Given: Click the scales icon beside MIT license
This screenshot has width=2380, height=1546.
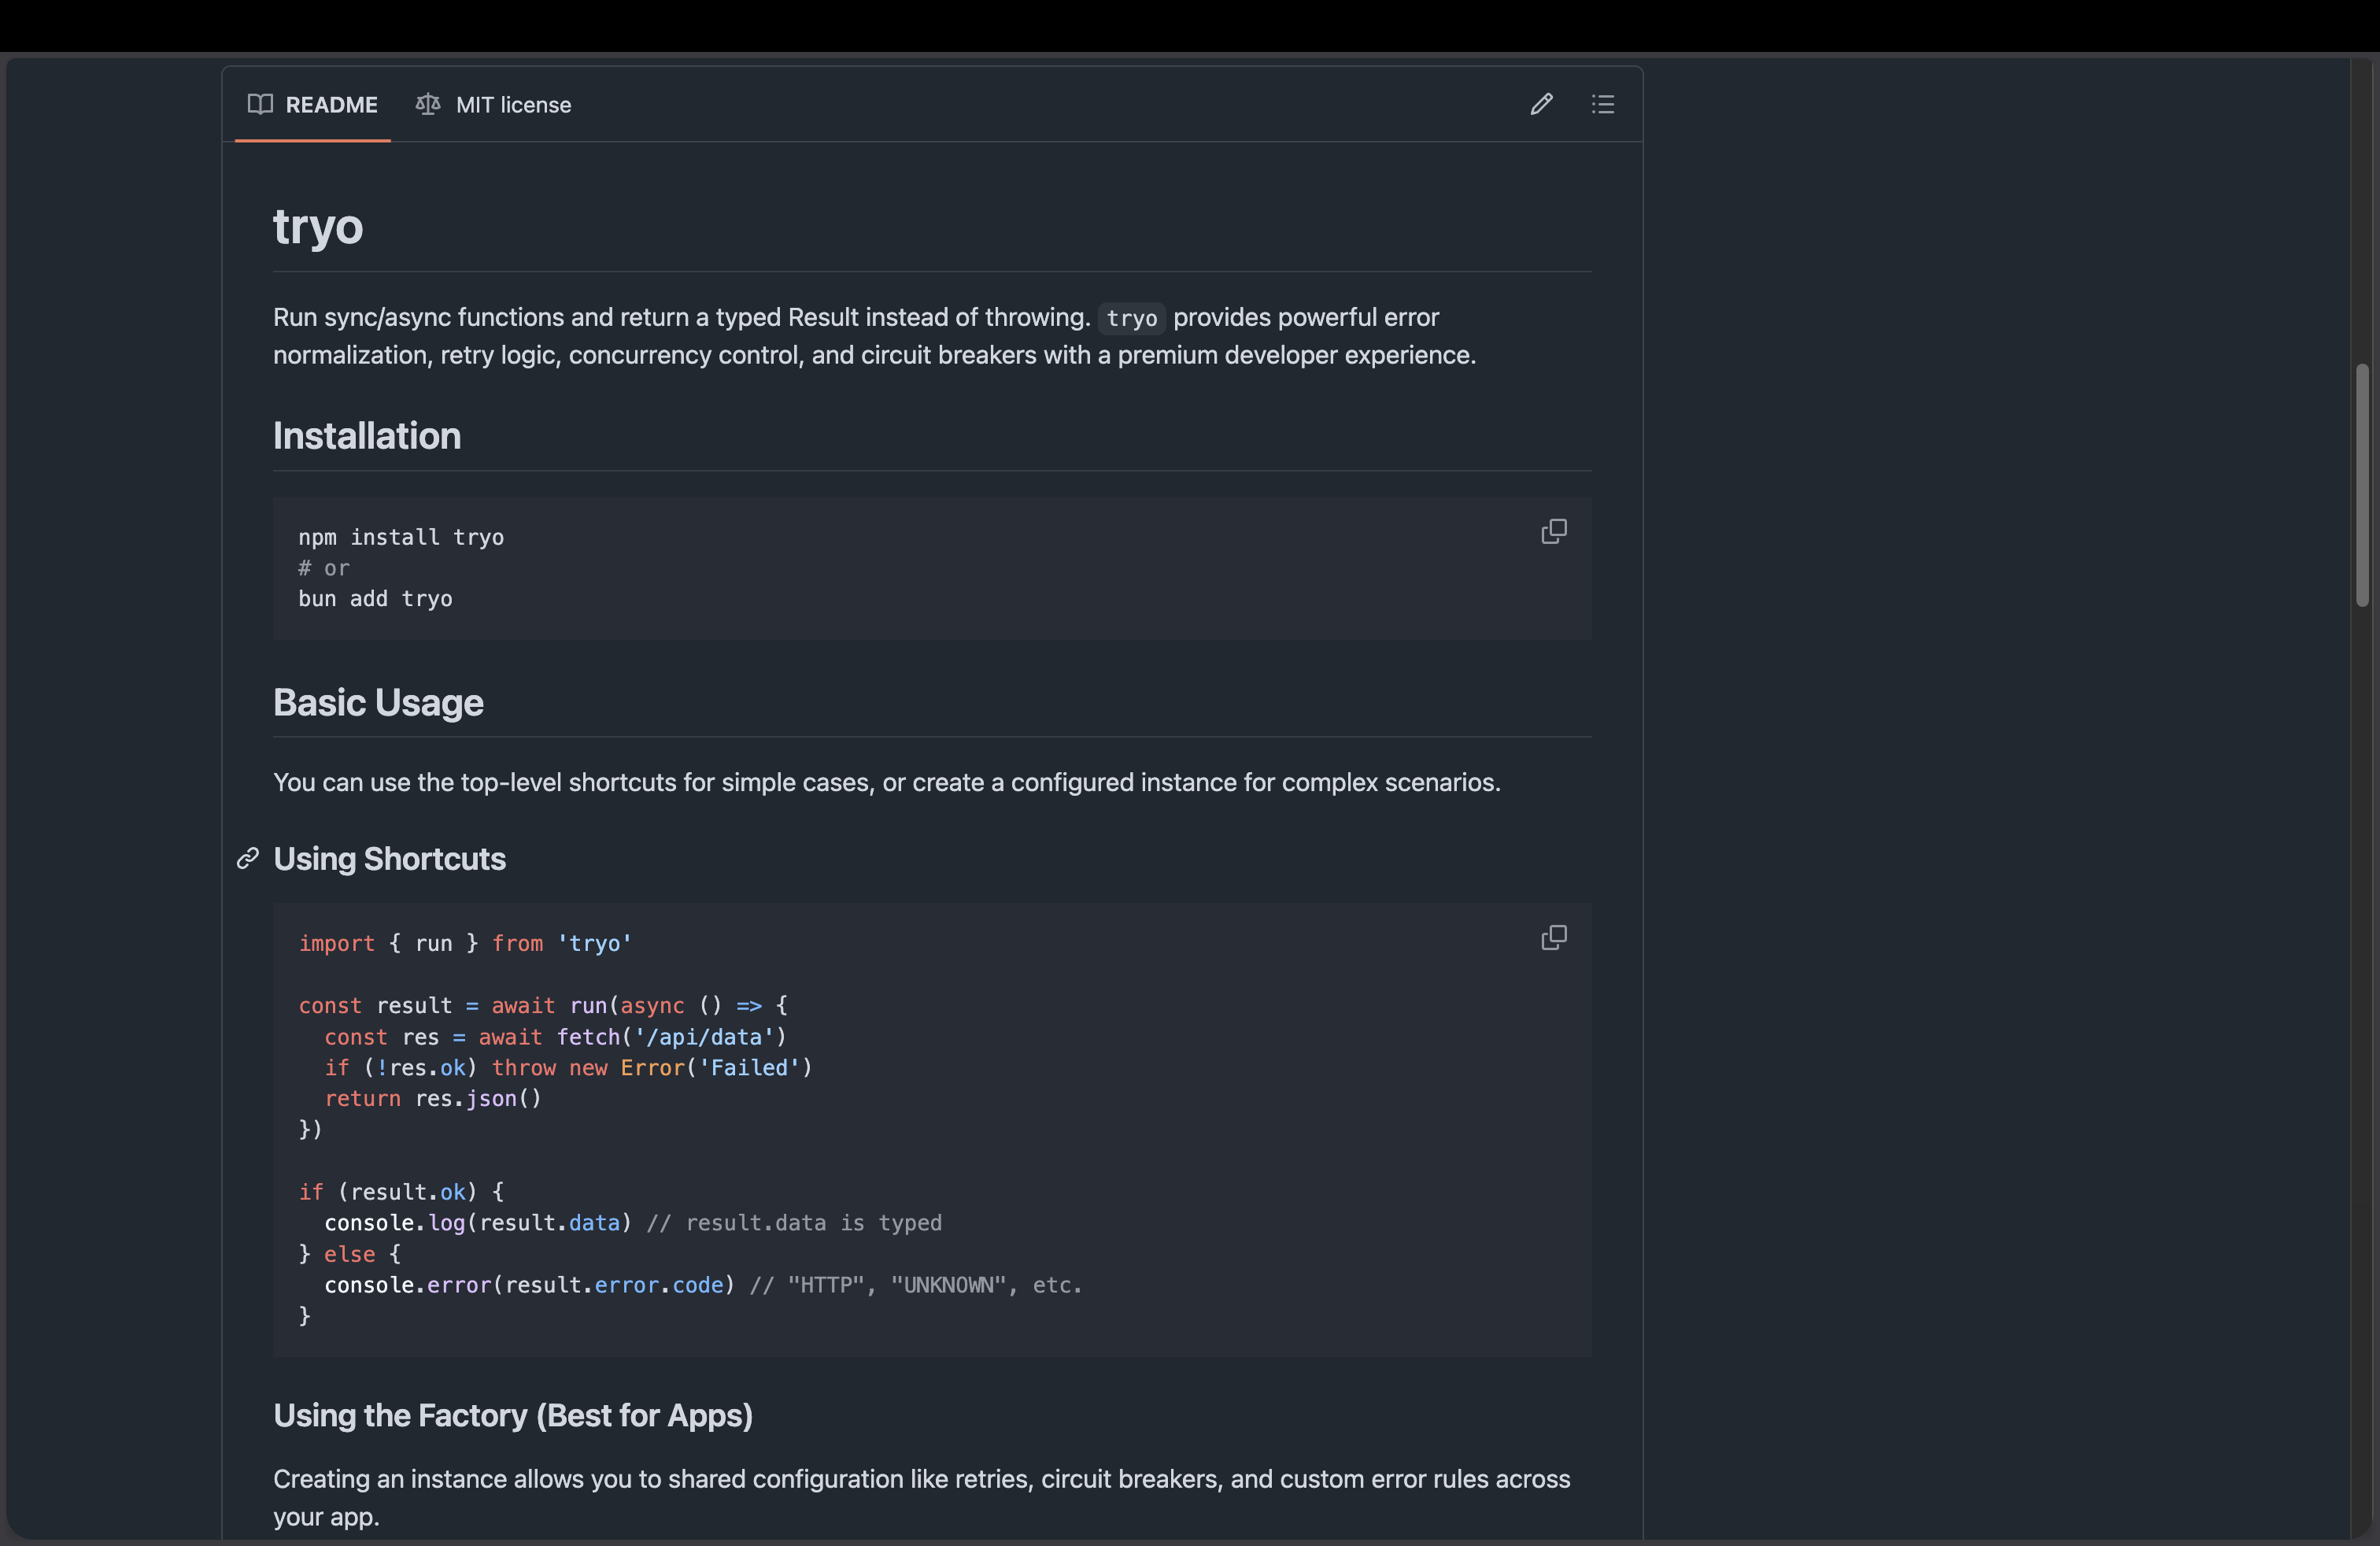Looking at the screenshot, I should pyautogui.click(x=428, y=104).
